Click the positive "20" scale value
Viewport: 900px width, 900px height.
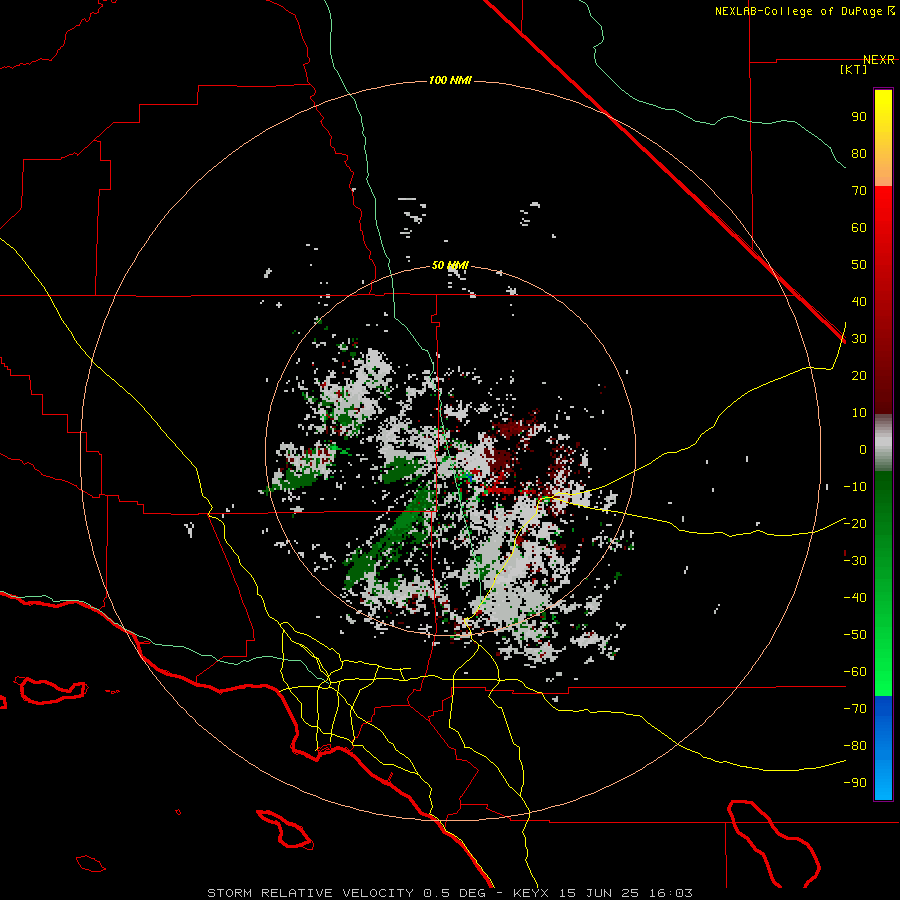859,375
